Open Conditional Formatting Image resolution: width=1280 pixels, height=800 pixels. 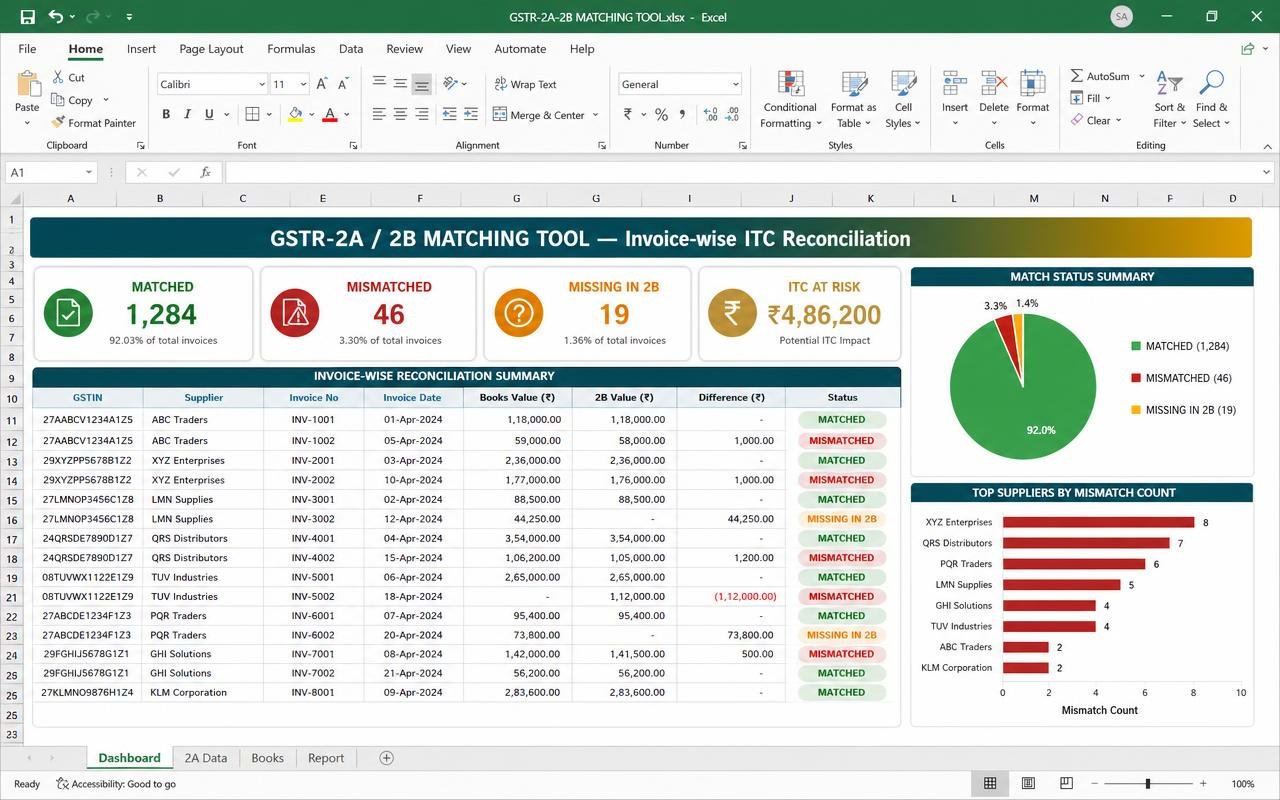click(x=790, y=100)
